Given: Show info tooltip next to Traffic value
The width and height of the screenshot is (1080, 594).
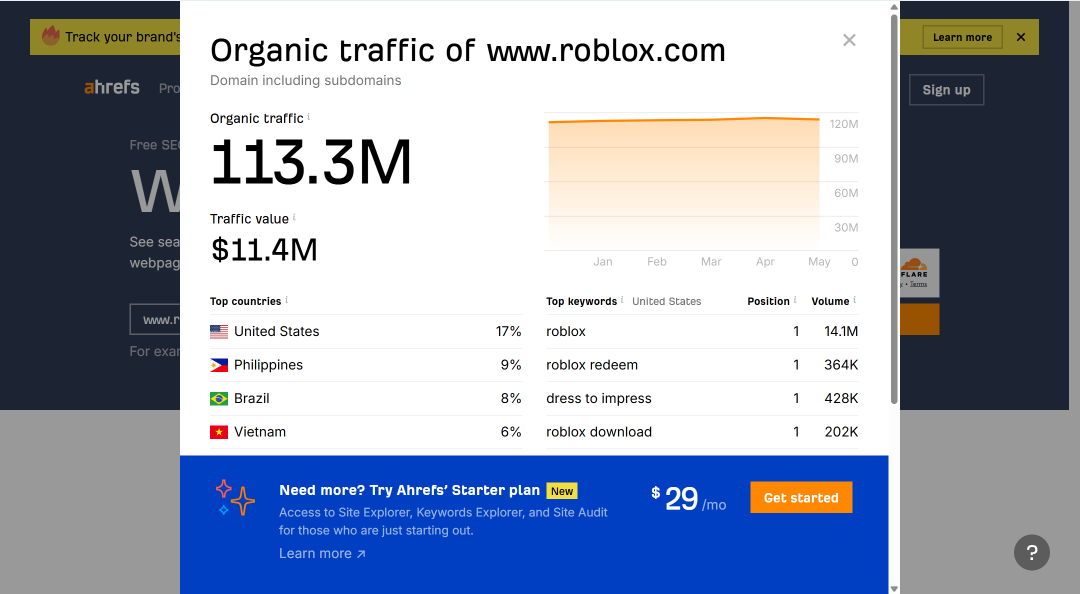Looking at the screenshot, I should [x=294, y=217].
